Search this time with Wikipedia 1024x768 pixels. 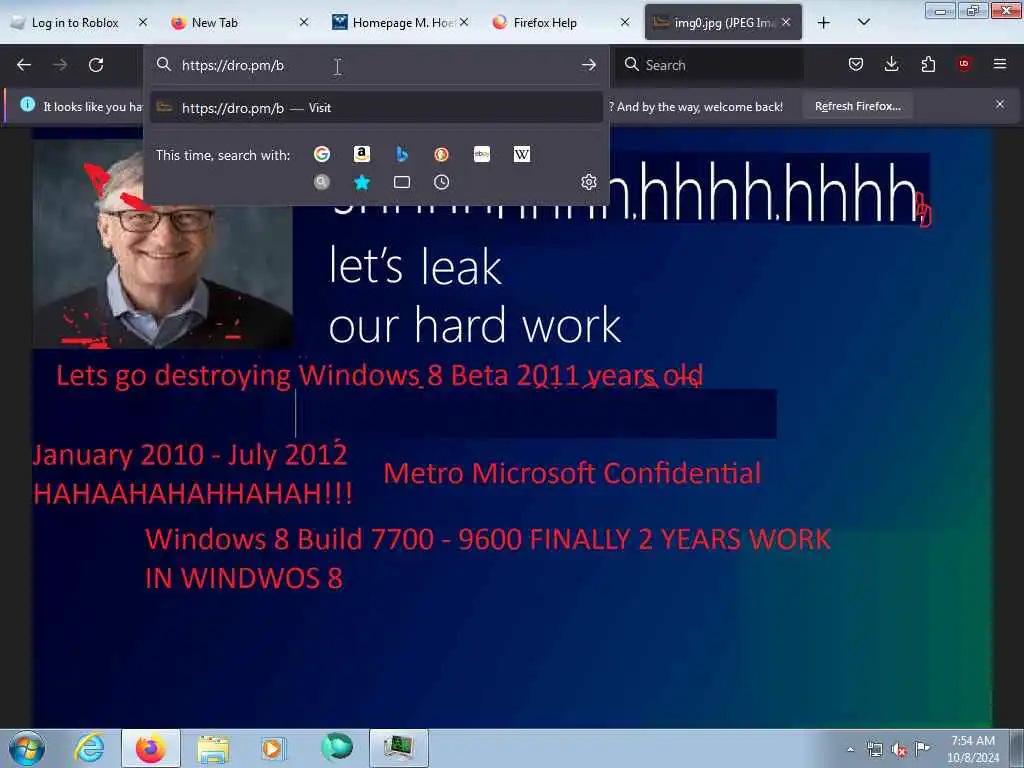point(522,154)
